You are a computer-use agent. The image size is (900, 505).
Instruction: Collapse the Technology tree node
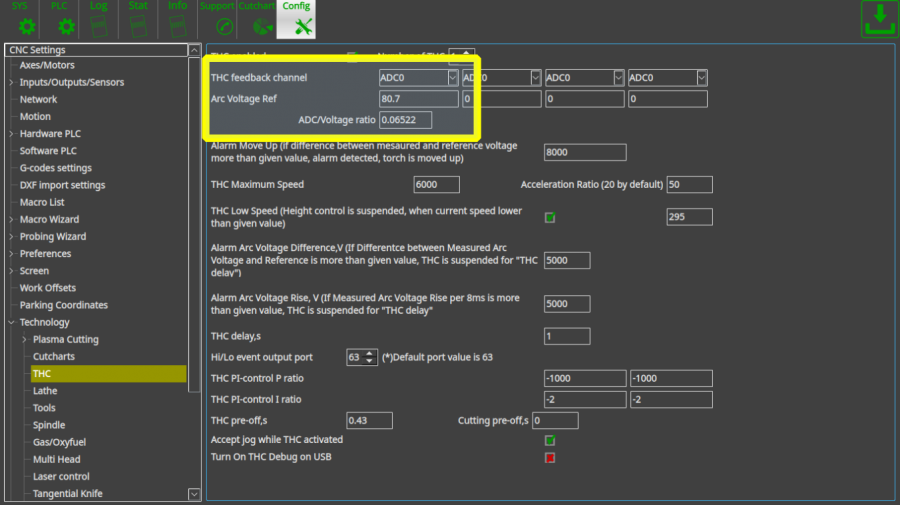coord(11,323)
